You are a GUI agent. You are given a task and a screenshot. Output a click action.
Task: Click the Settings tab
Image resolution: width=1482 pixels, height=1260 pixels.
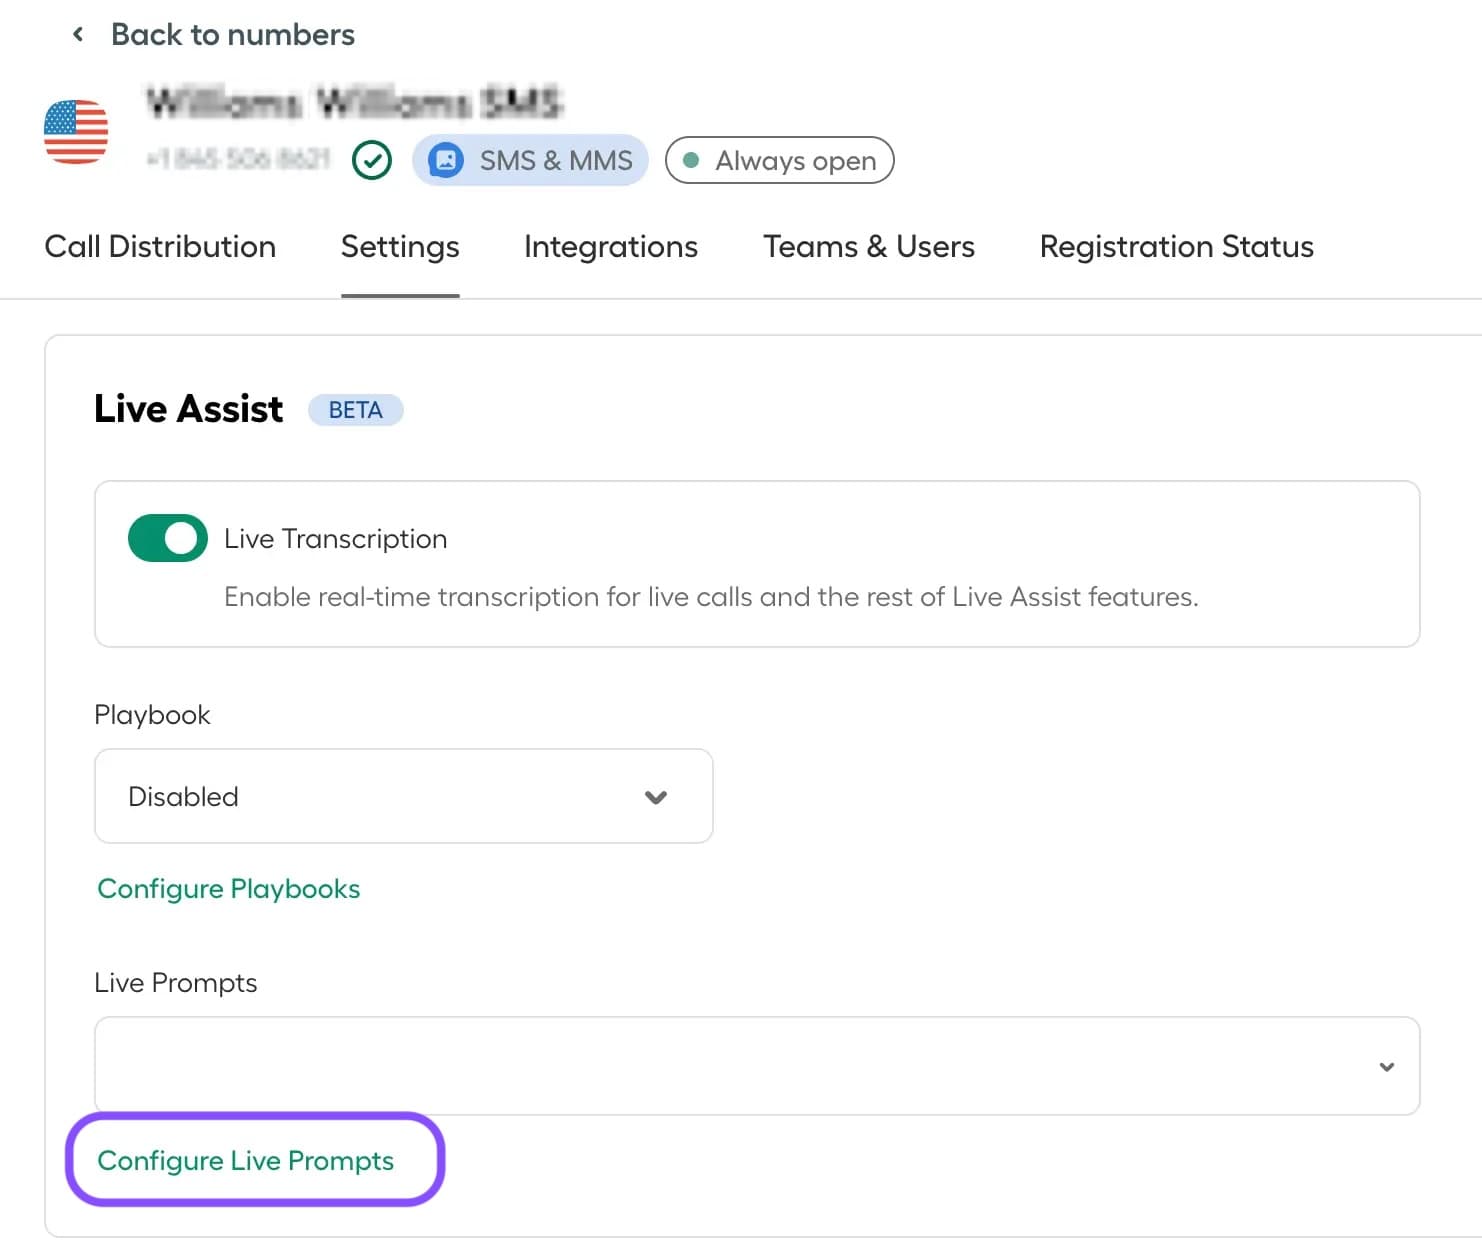point(399,246)
